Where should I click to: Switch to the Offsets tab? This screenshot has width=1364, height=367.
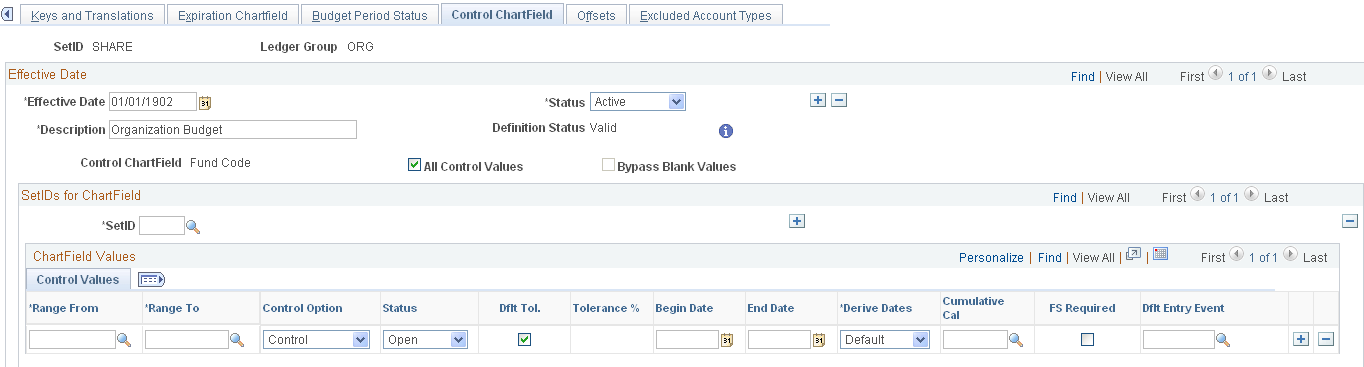coord(596,15)
